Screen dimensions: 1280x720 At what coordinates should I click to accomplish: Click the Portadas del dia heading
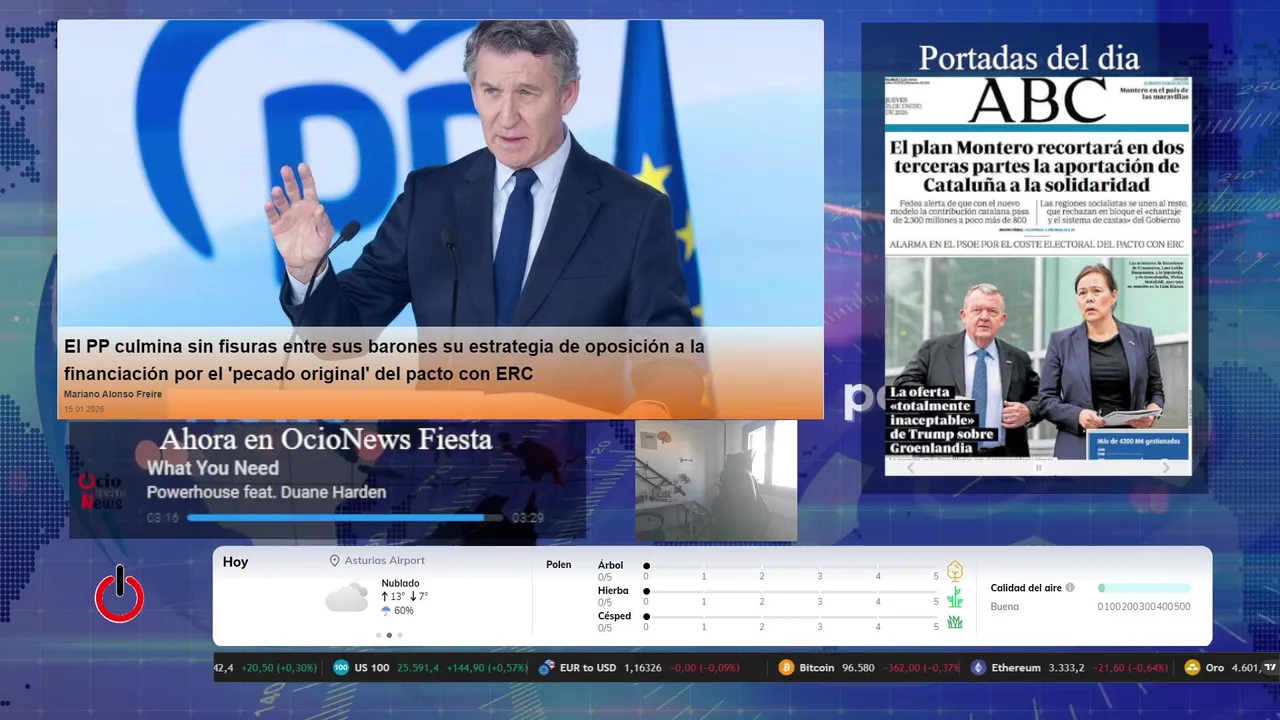pos(1029,56)
